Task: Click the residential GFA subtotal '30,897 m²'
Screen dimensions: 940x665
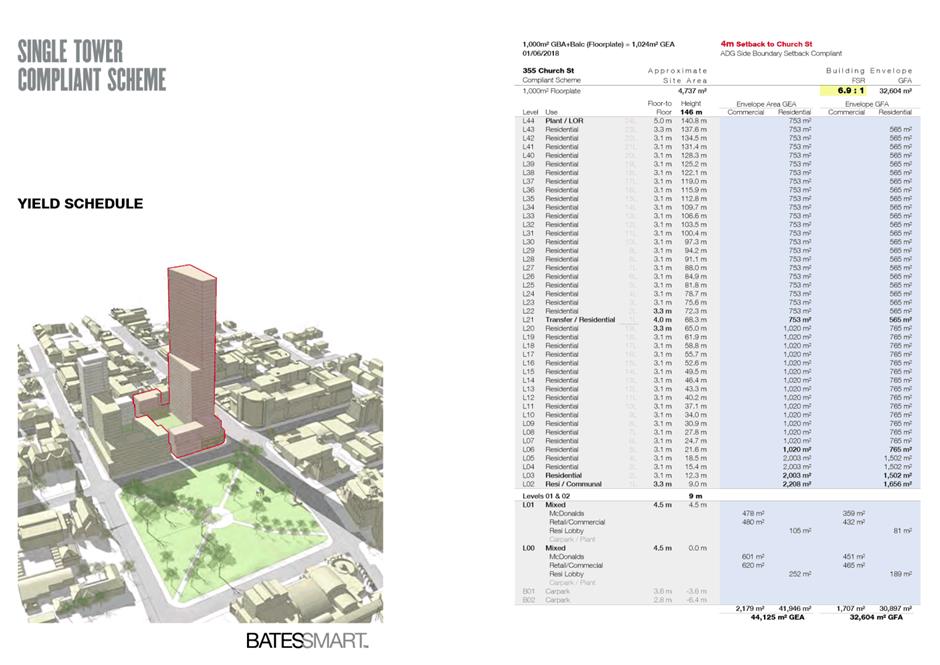Action: 896,609
